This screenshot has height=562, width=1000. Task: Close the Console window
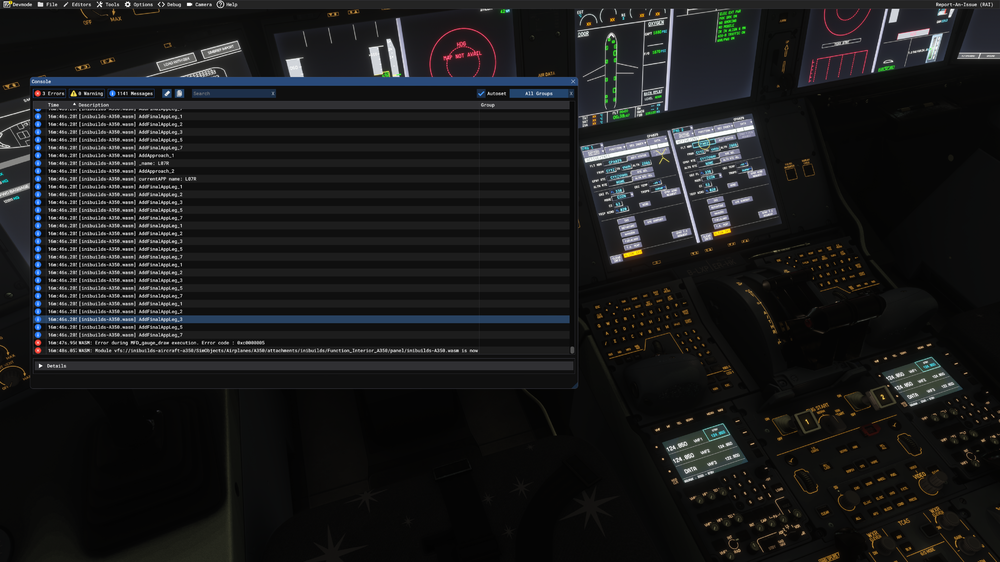point(573,81)
